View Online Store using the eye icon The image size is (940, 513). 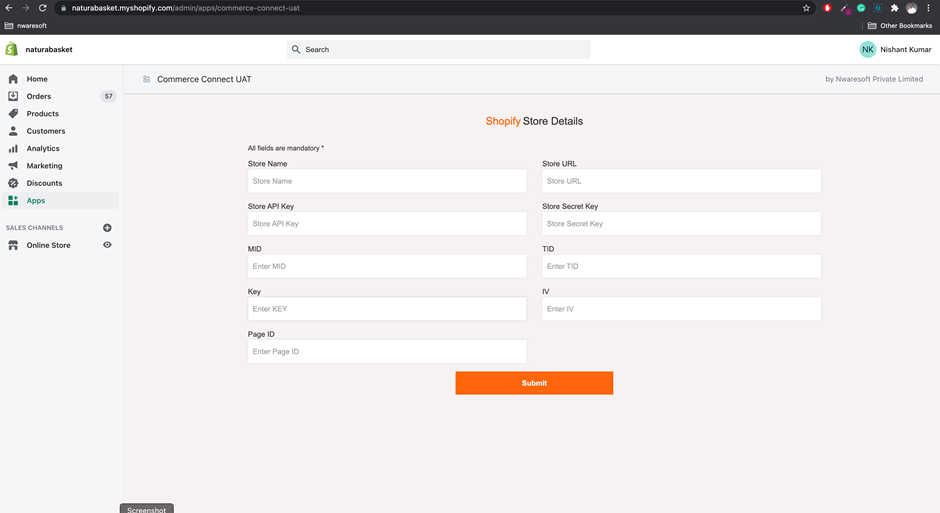(x=107, y=245)
